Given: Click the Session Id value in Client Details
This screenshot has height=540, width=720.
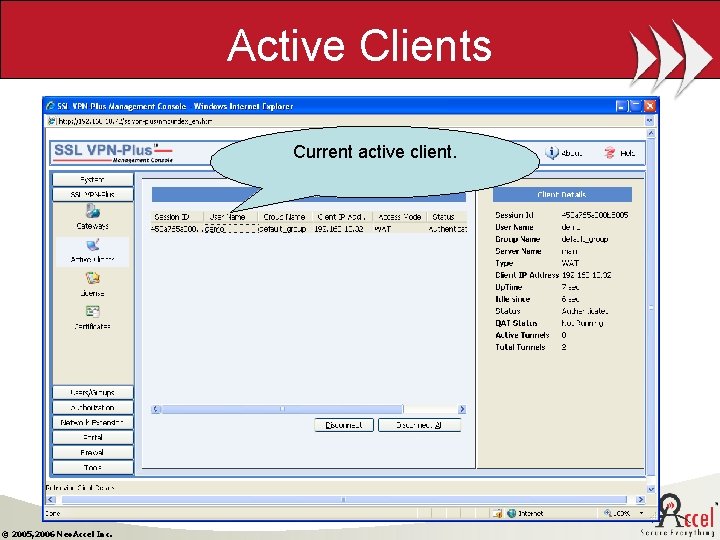Looking at the screenshot, I should click(595, 215).
